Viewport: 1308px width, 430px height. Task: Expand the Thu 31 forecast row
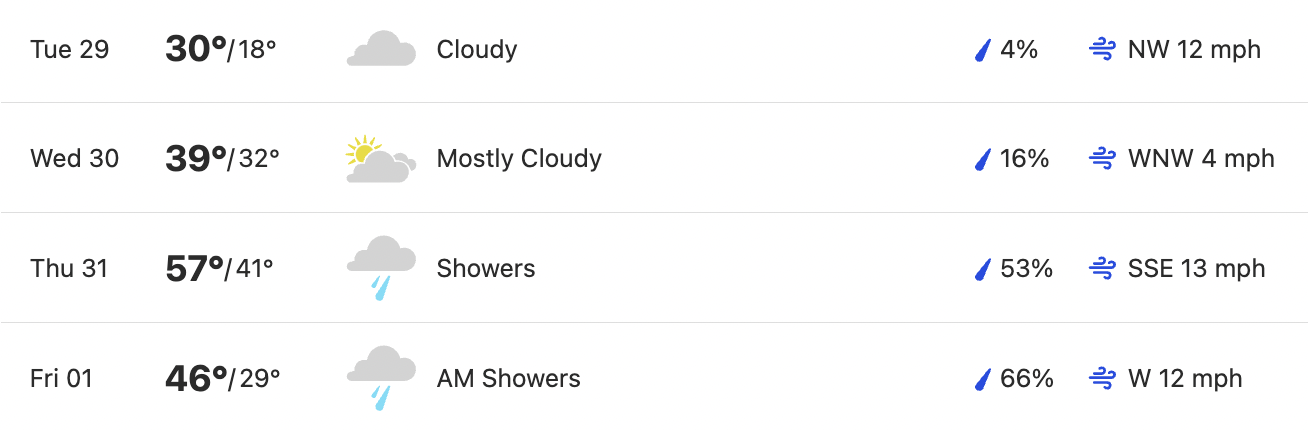654,268
